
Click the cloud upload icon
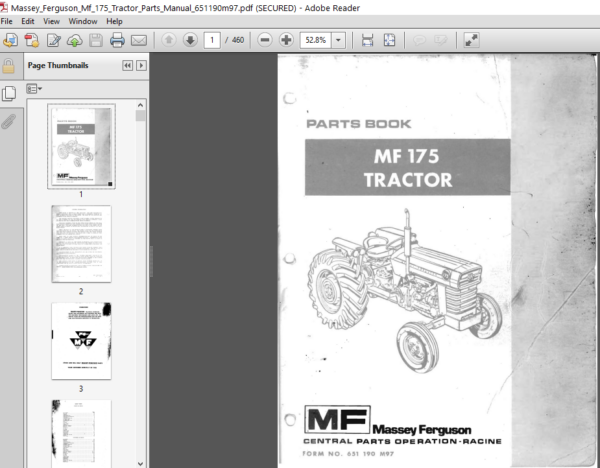(x=75, y=40)
